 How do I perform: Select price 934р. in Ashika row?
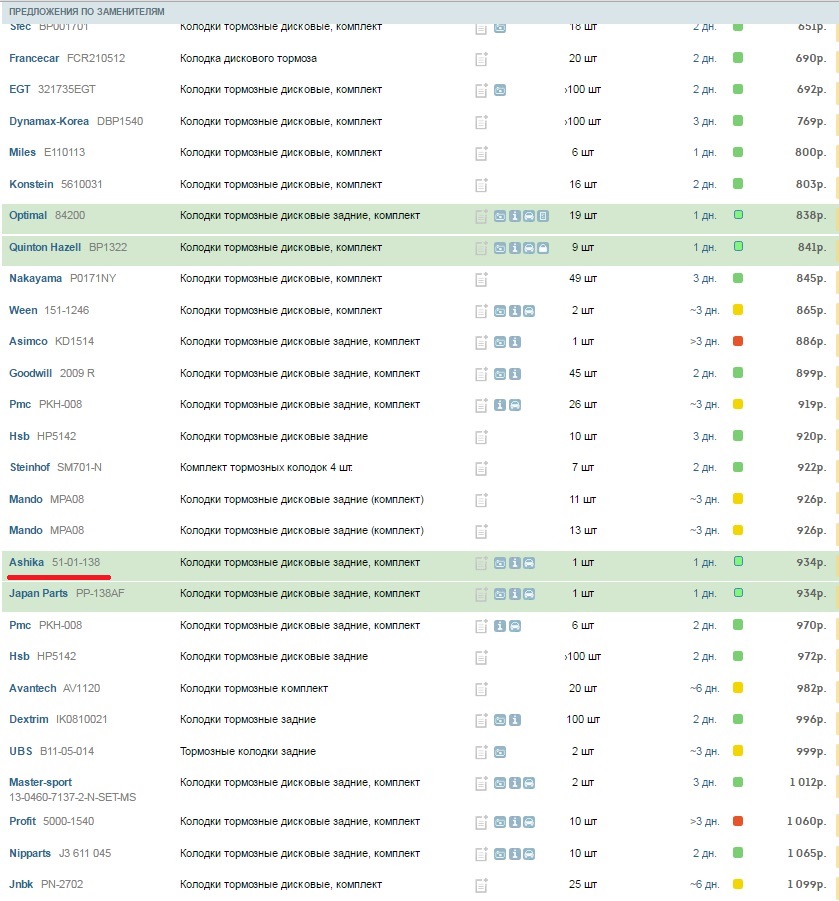[811, 562]
